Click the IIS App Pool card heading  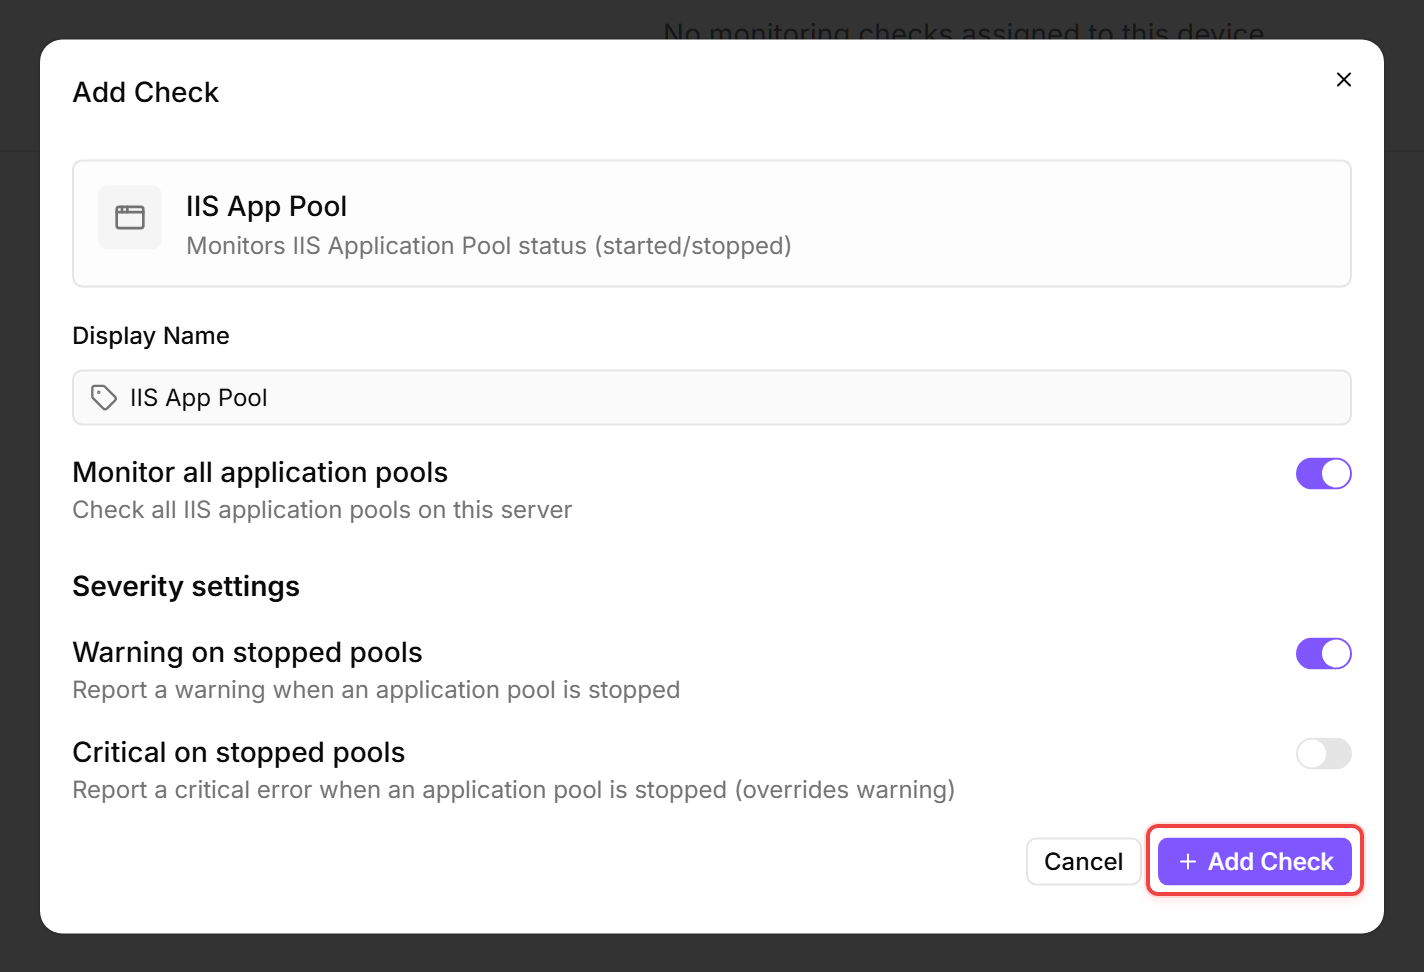(x=267, y=206)
